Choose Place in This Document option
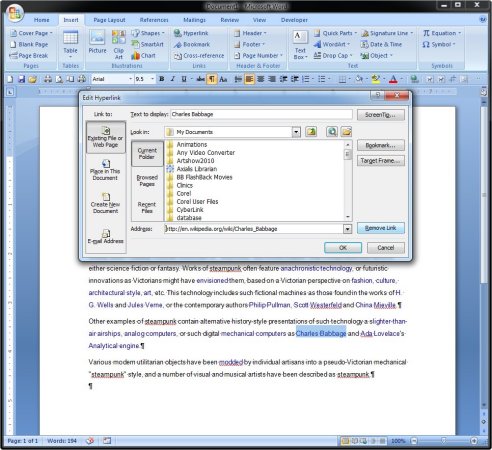492x450 pixels. tap(105, 170)
